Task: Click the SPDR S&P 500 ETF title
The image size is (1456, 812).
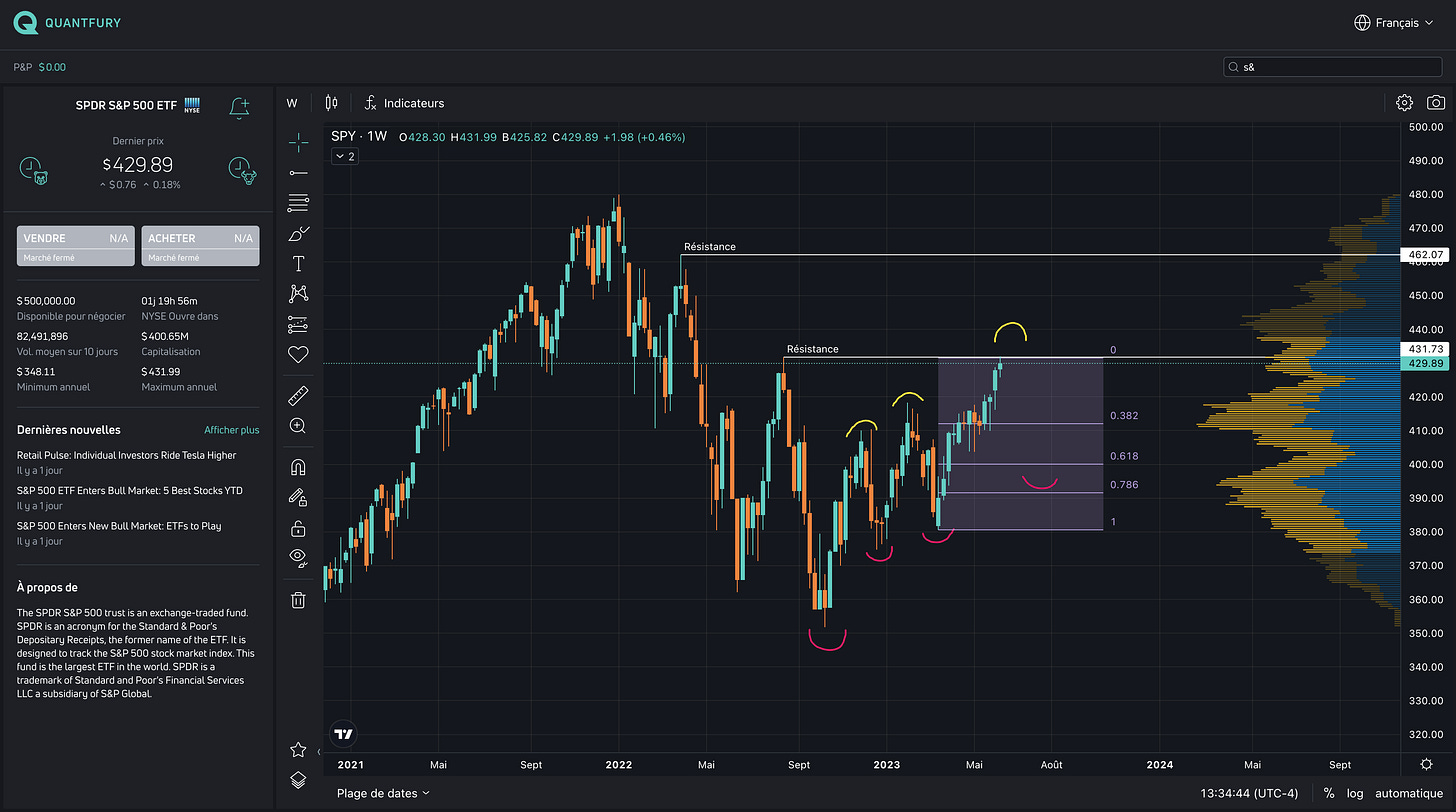Action: click(x=128, y=104)
